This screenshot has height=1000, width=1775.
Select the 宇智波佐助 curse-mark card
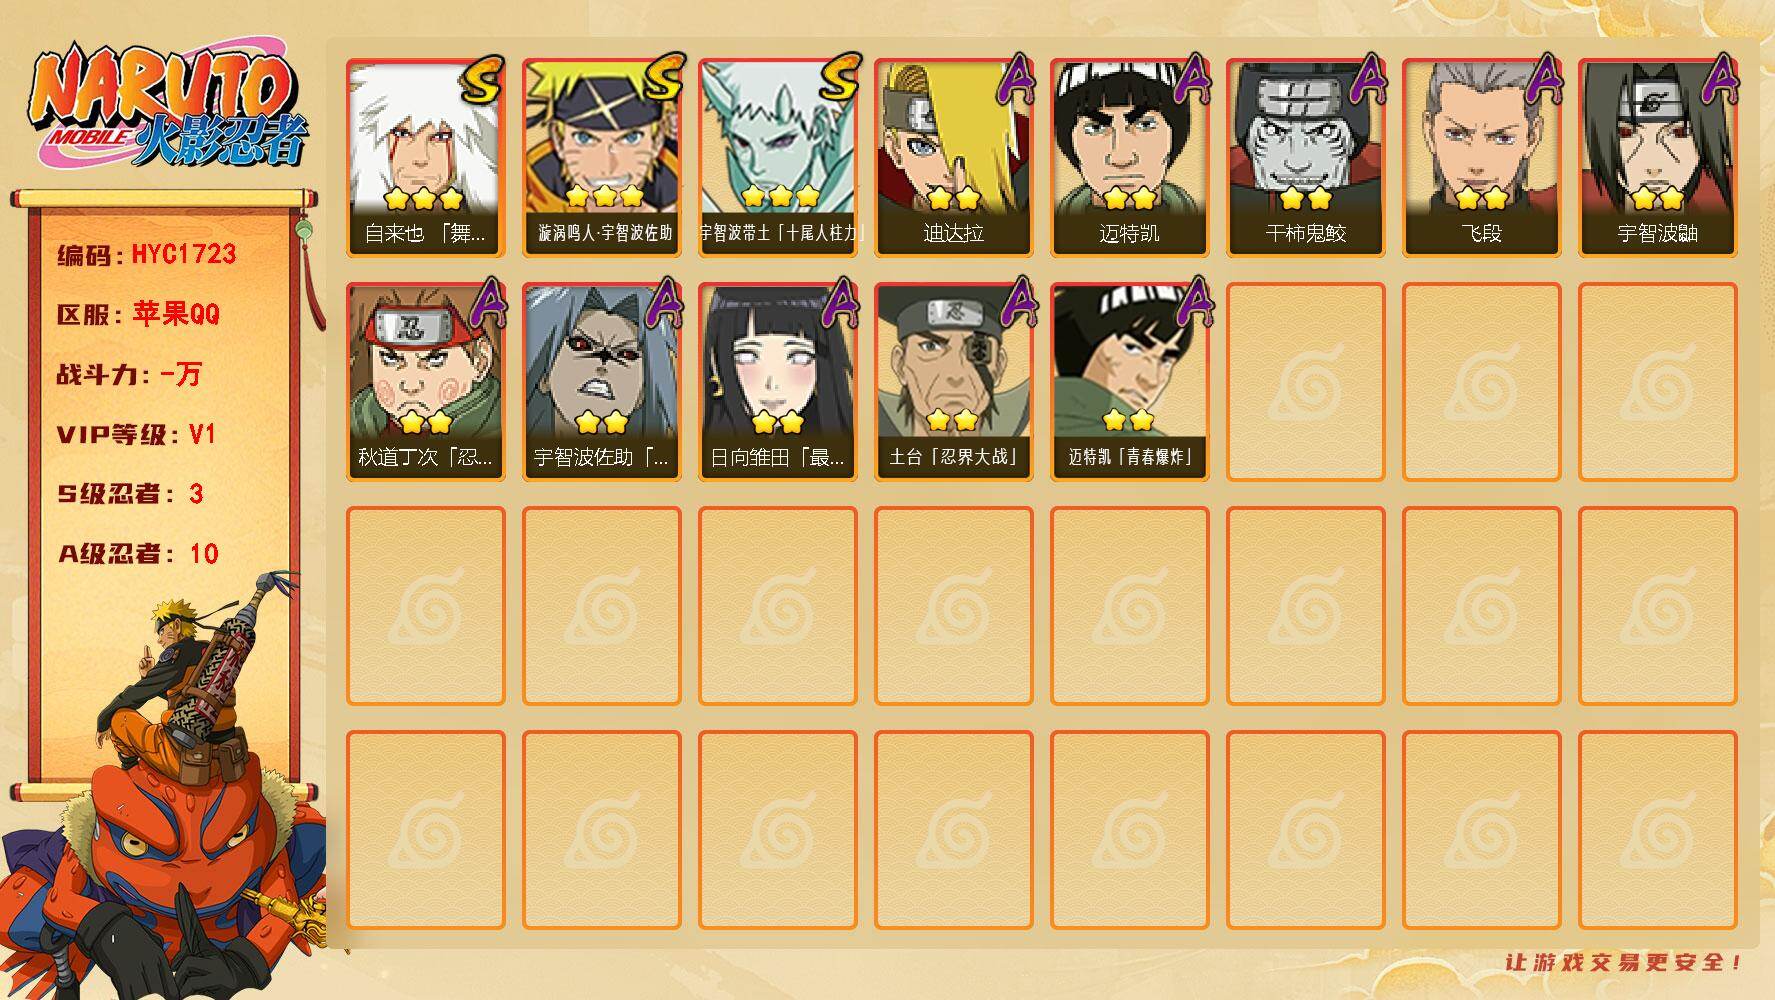602,382
